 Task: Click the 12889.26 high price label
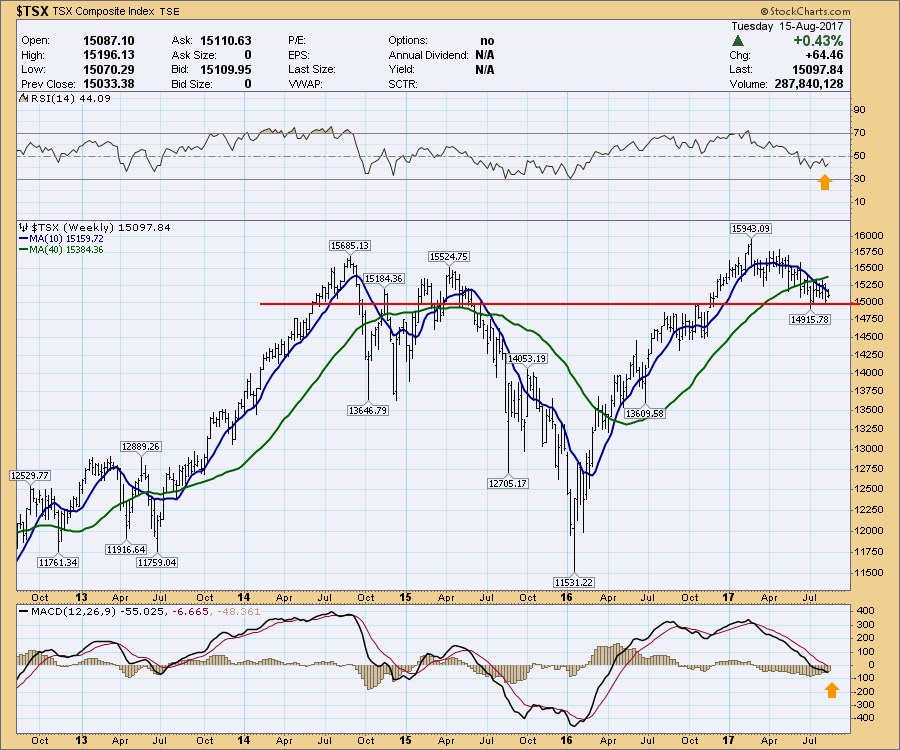[x=141, y=446]
